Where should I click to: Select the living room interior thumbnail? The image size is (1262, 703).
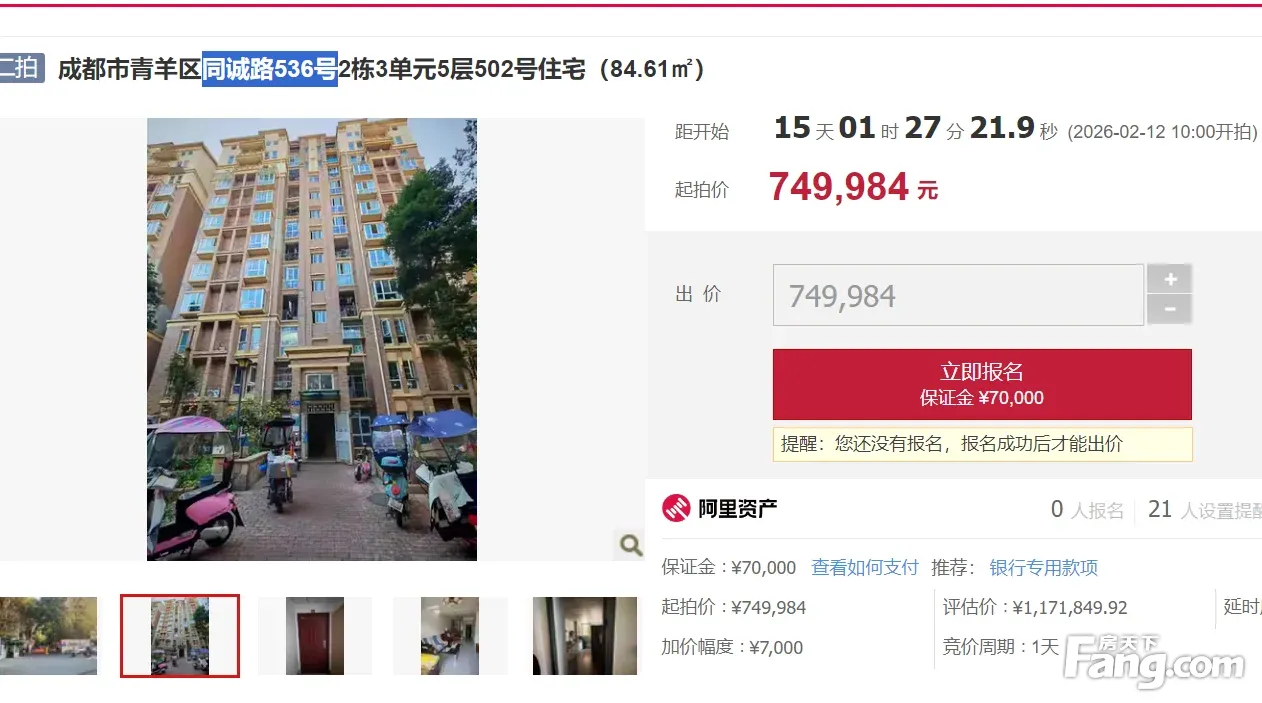click(x=450, y=636)
